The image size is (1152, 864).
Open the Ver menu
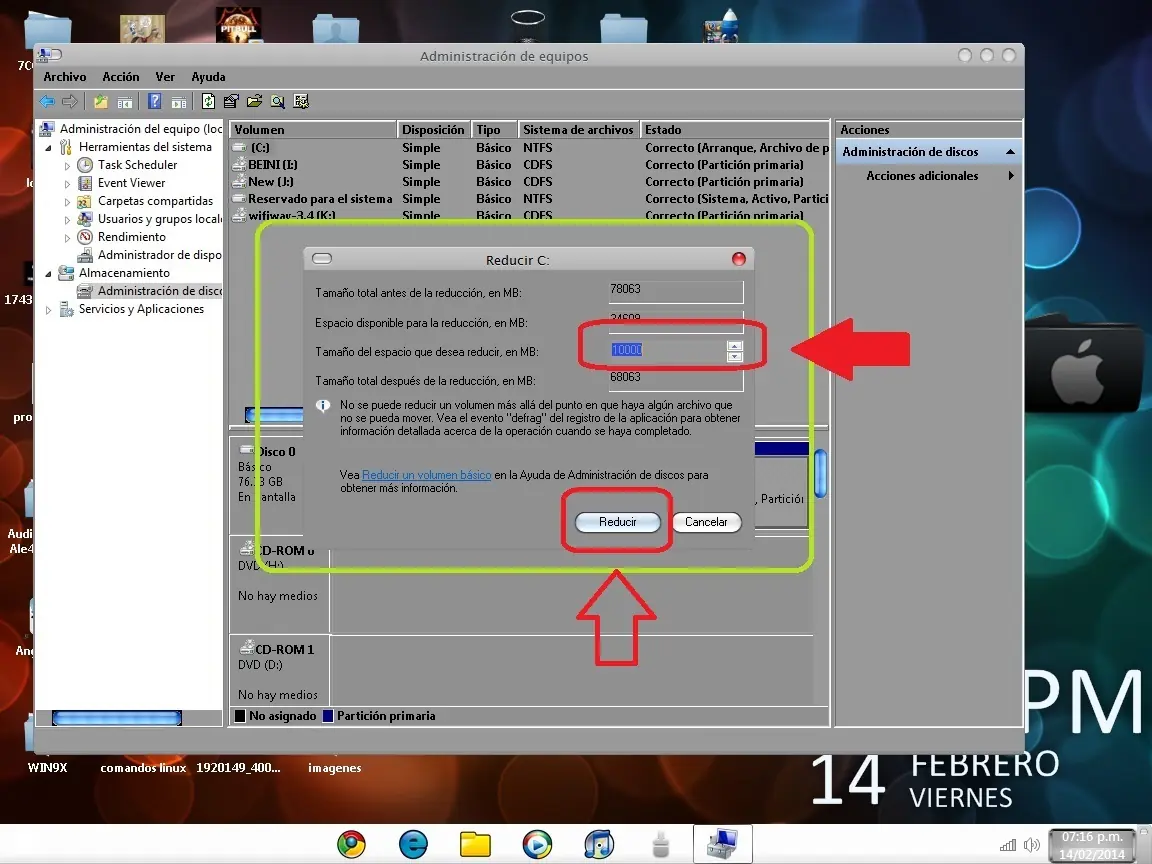(165, 76)
